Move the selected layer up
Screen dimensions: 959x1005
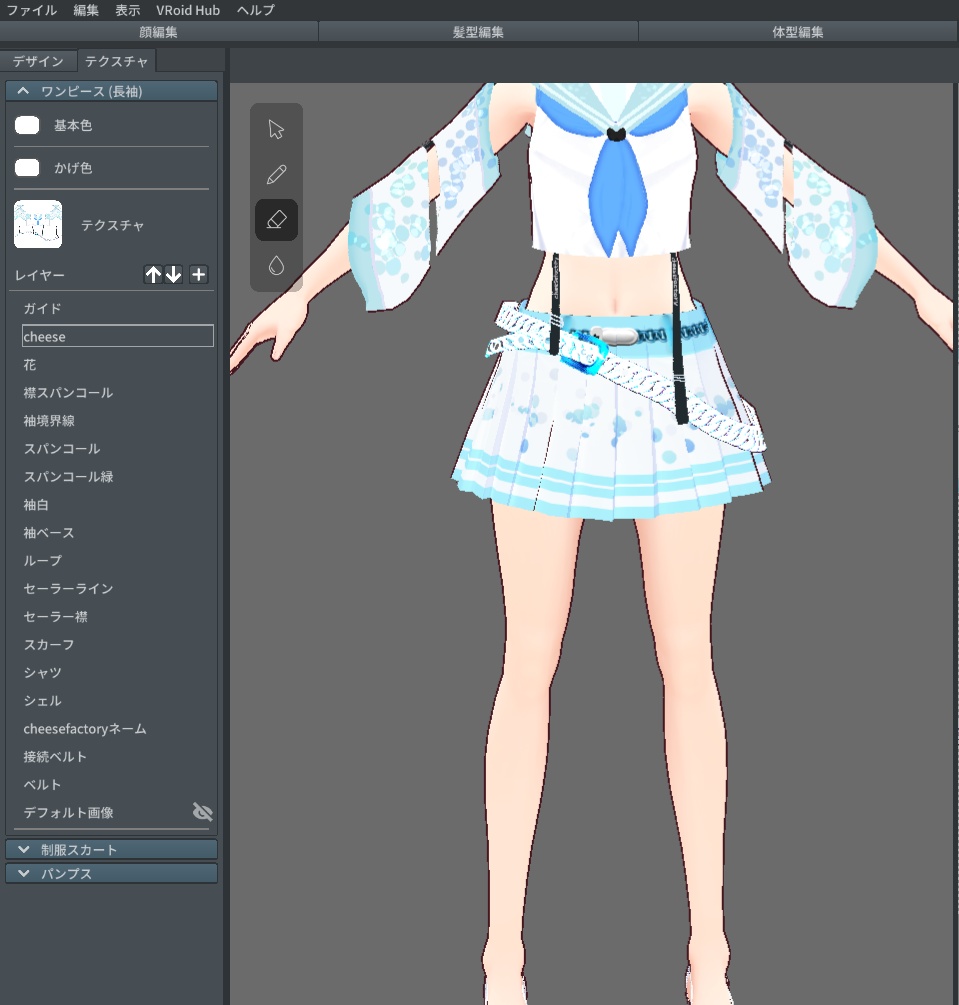(153, 274)
